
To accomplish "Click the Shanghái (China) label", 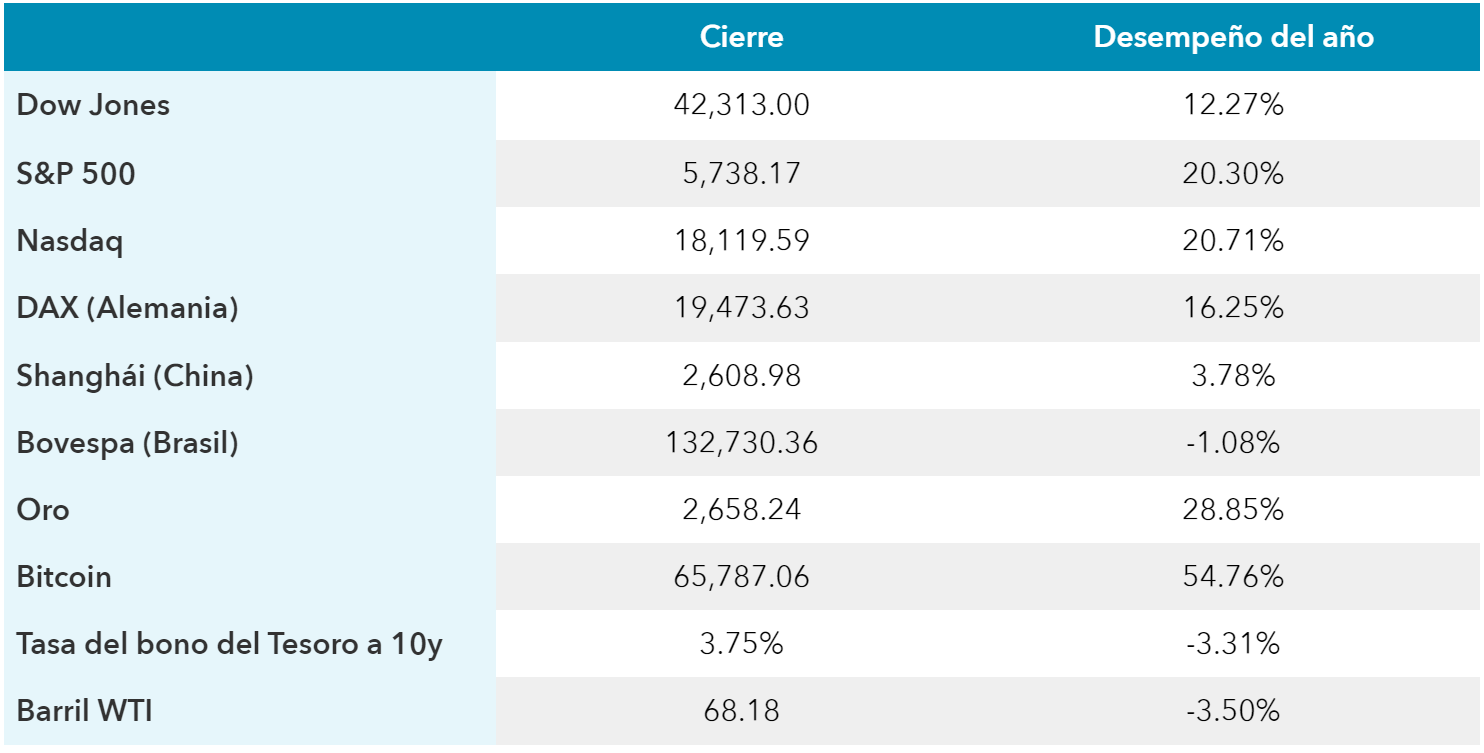I will point(135,375).
